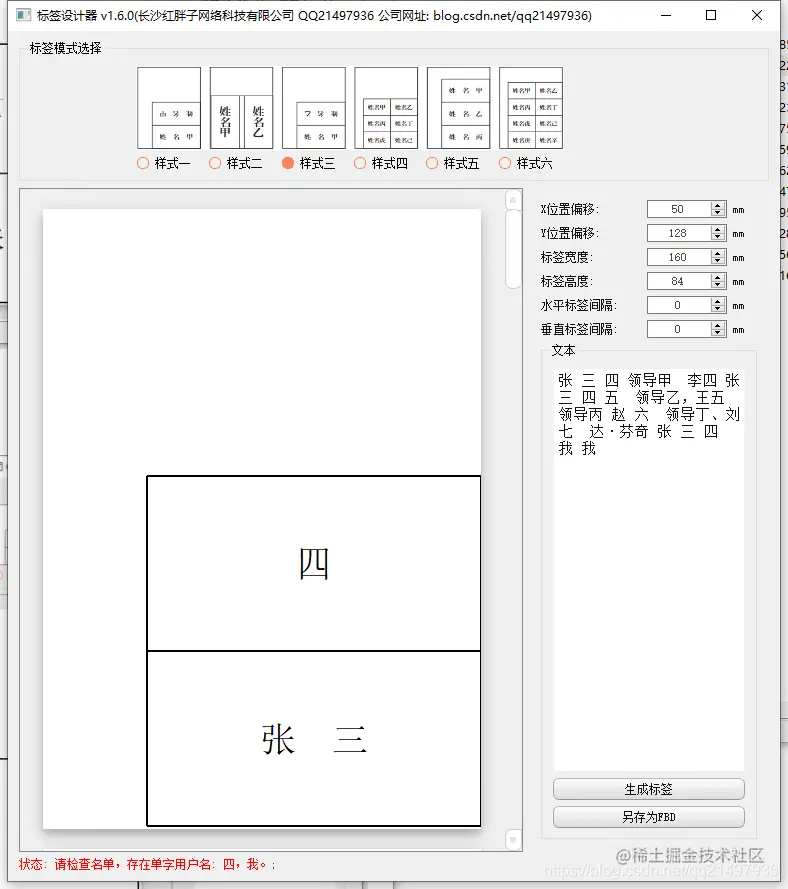Select the 样式三 radio button

[308, 163]
